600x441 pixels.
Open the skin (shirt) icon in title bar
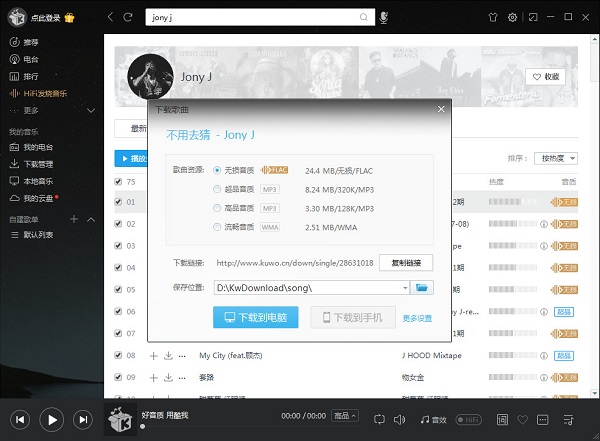click(491, 17)
